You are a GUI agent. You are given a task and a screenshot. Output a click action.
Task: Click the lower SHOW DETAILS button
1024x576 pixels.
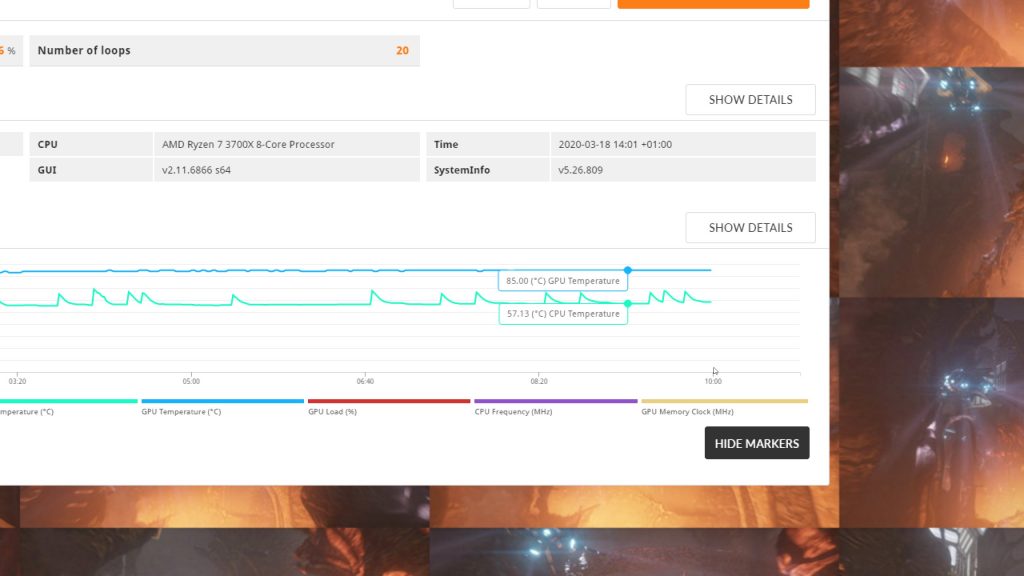[750, 227]
